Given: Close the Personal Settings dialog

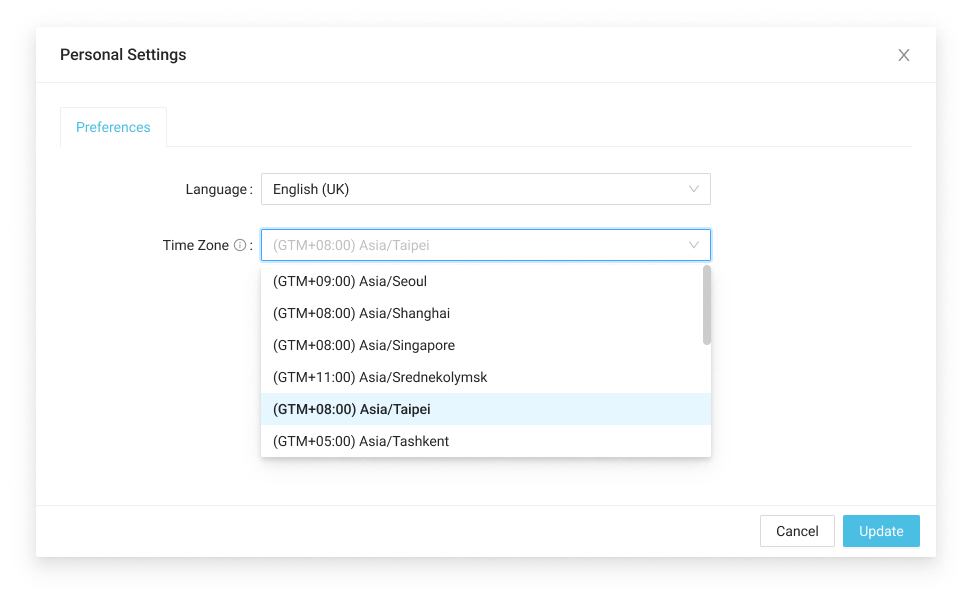Looking at the screenshot, I should tap(903, 55).
